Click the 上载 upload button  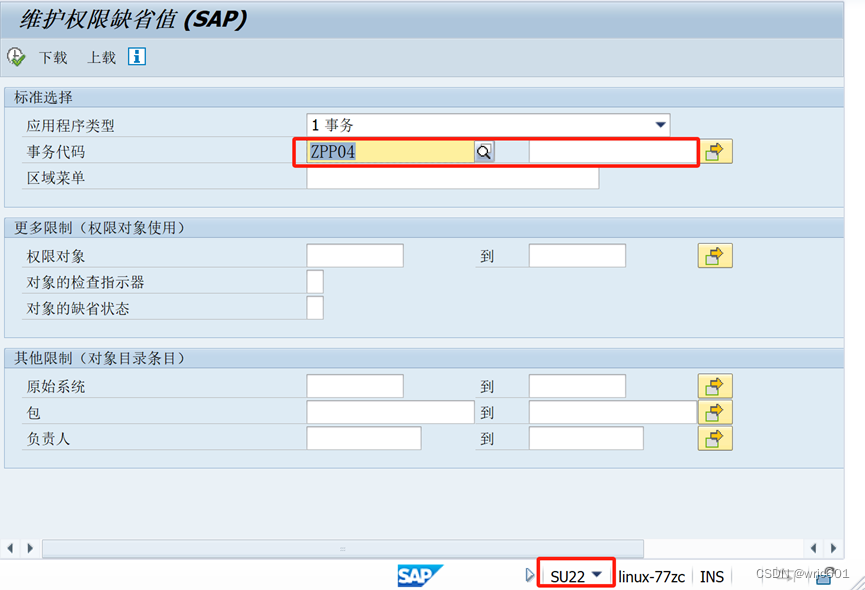[102, 57]
